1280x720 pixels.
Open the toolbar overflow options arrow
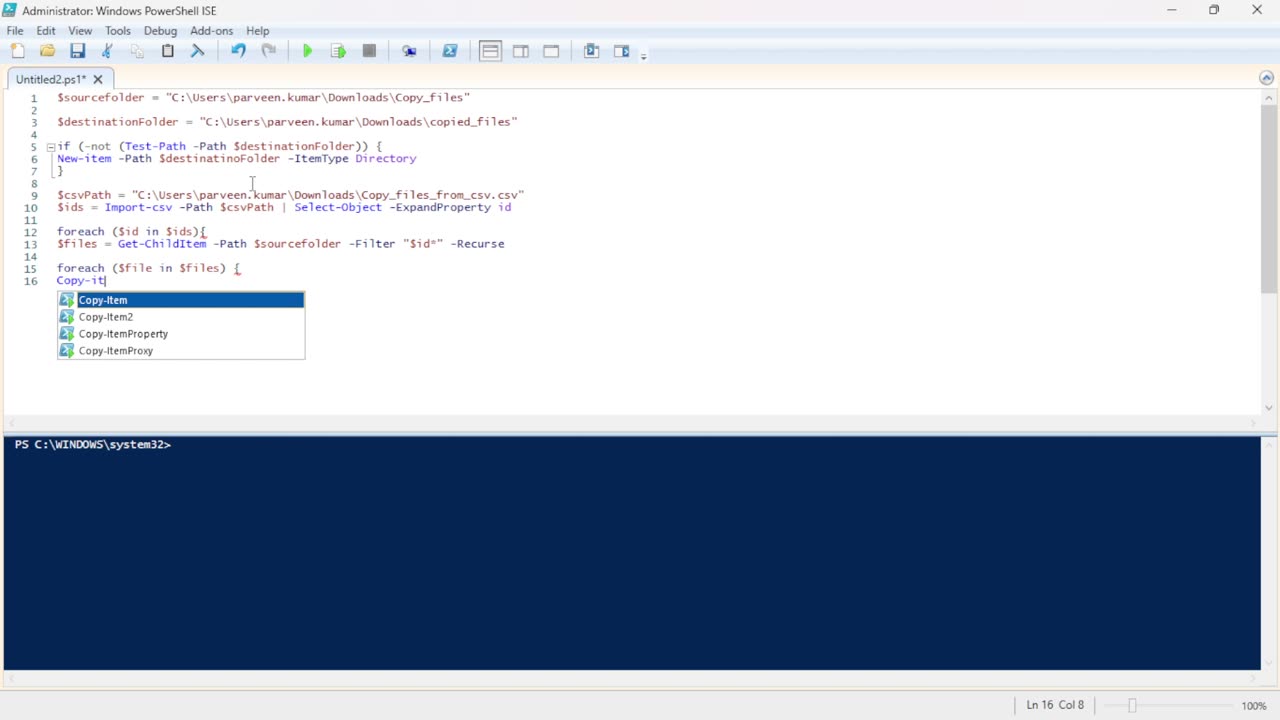[x=643, y=55]
